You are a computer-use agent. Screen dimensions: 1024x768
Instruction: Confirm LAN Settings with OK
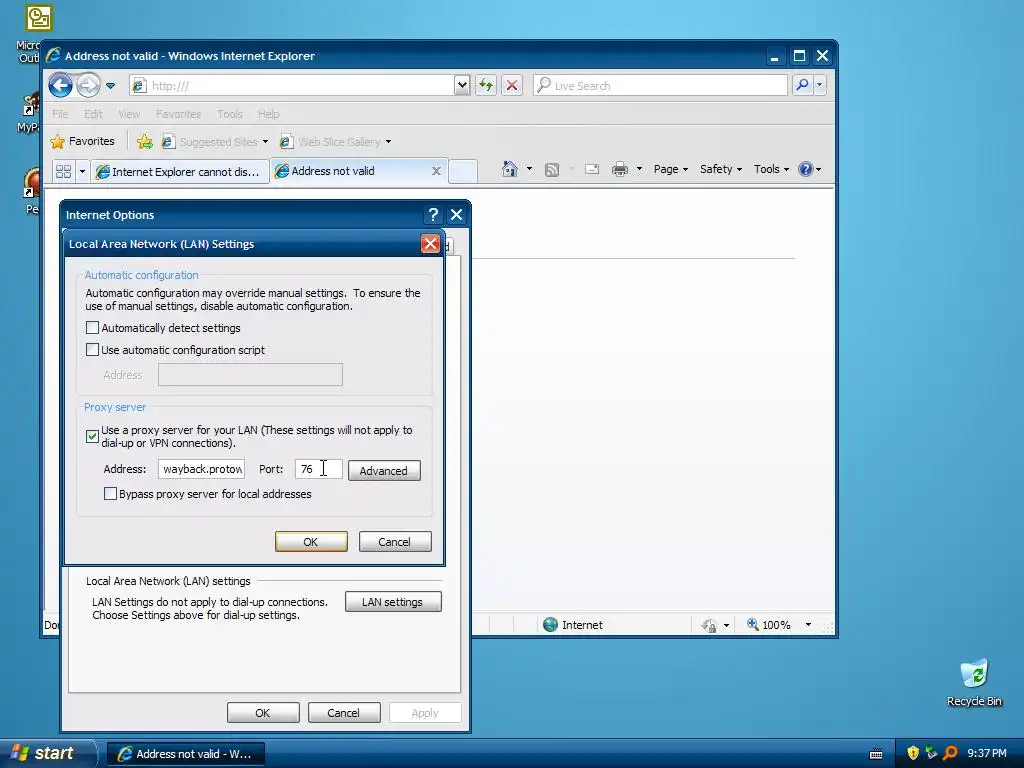pos(311,541)
